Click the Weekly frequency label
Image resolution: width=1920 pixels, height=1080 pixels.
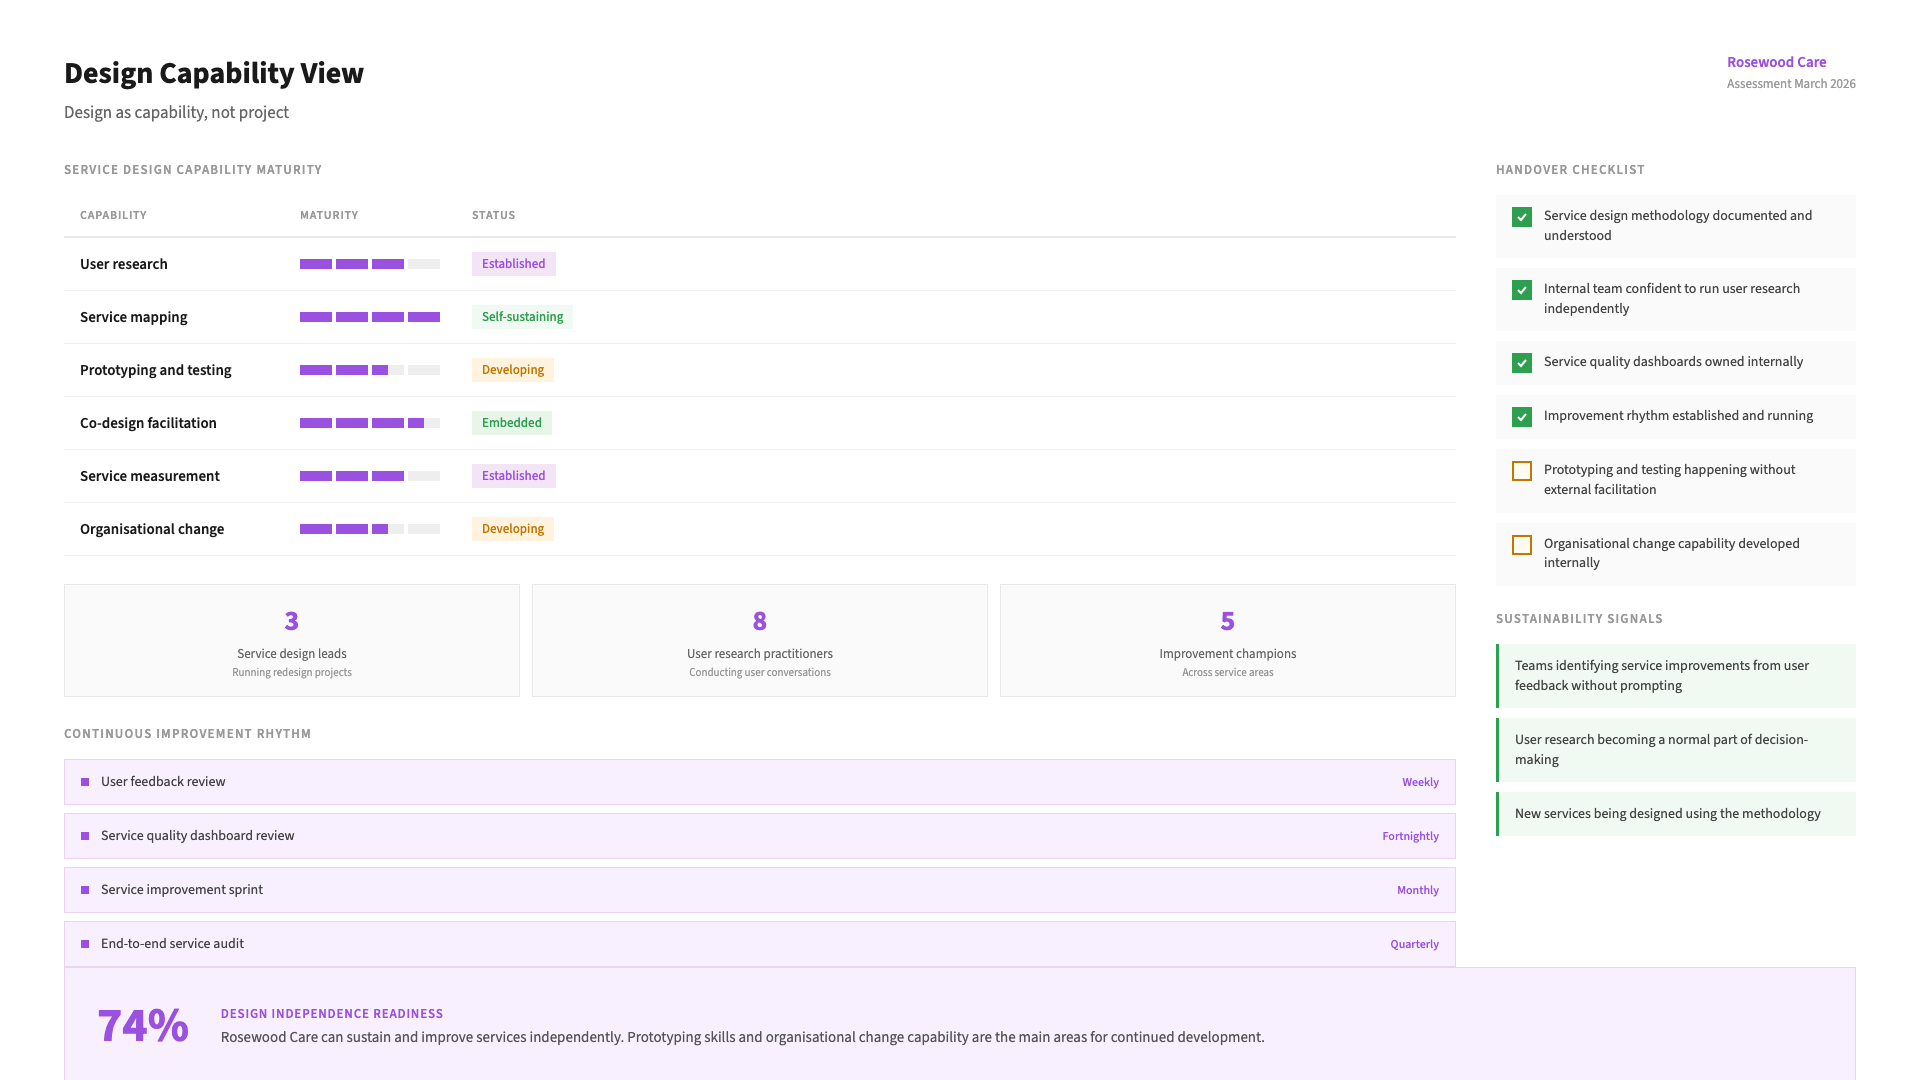pos(1420,782)
